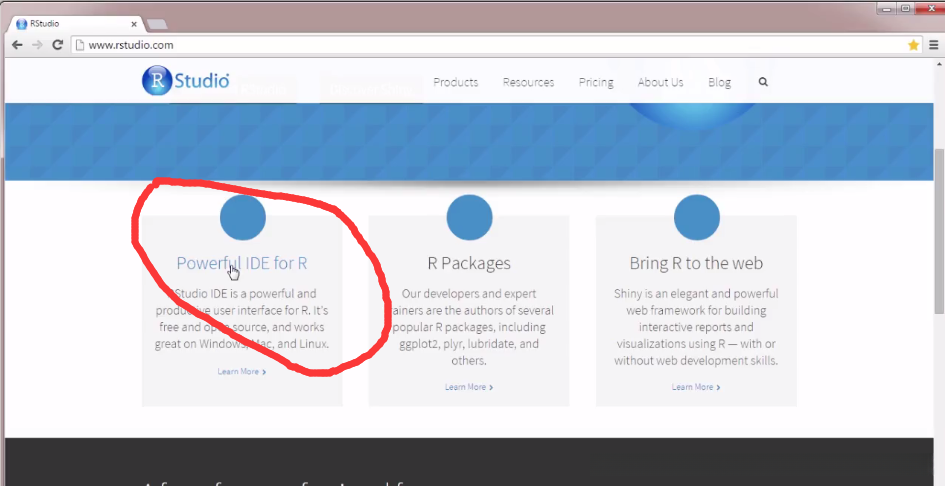Click the text 'great on Windows, Mac, and Linux.'
The image size is (945, 486).
(x=242, y=344)
